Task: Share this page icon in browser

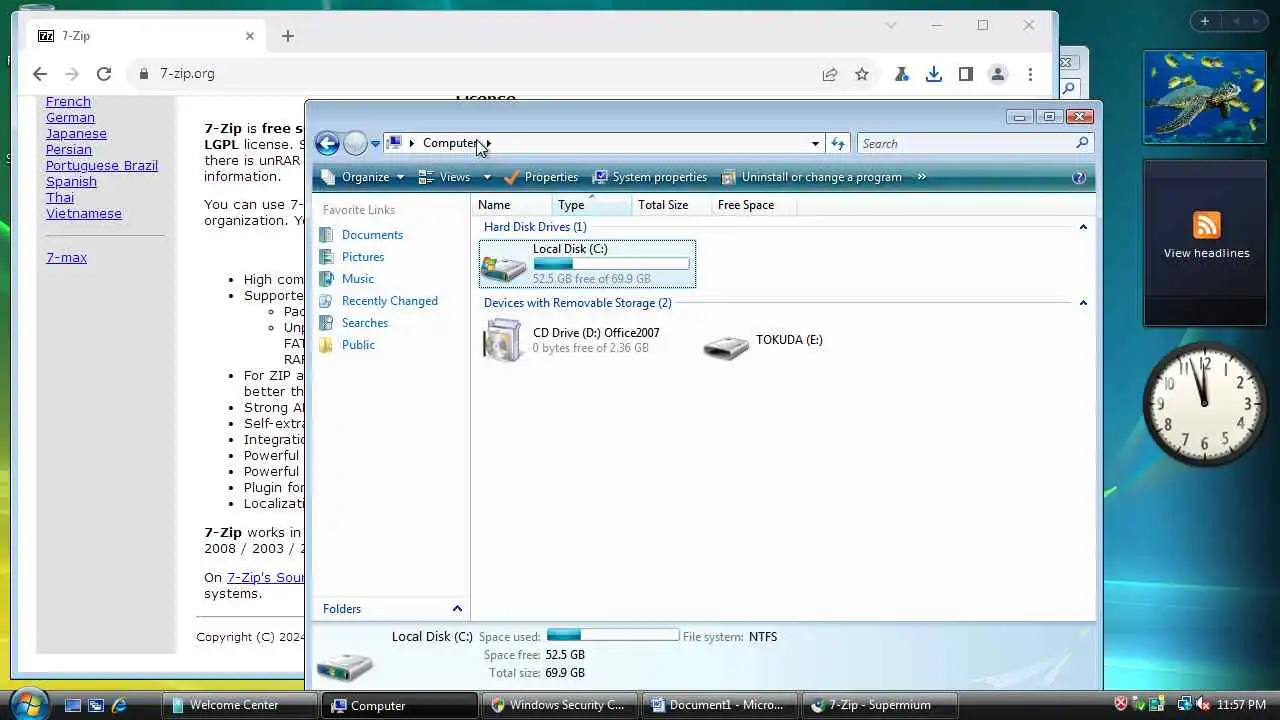Action: [829, 74]
